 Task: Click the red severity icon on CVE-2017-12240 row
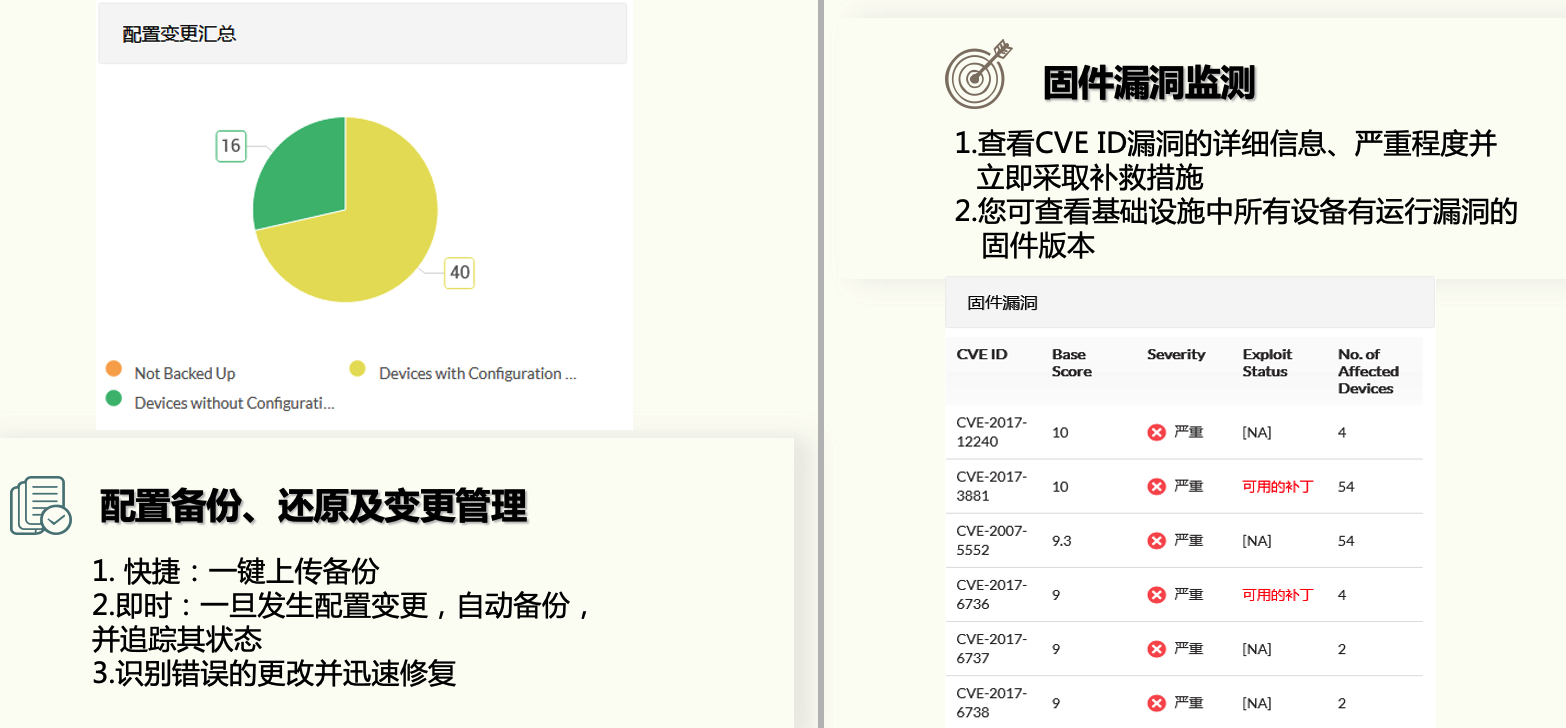pos(1157,432)
